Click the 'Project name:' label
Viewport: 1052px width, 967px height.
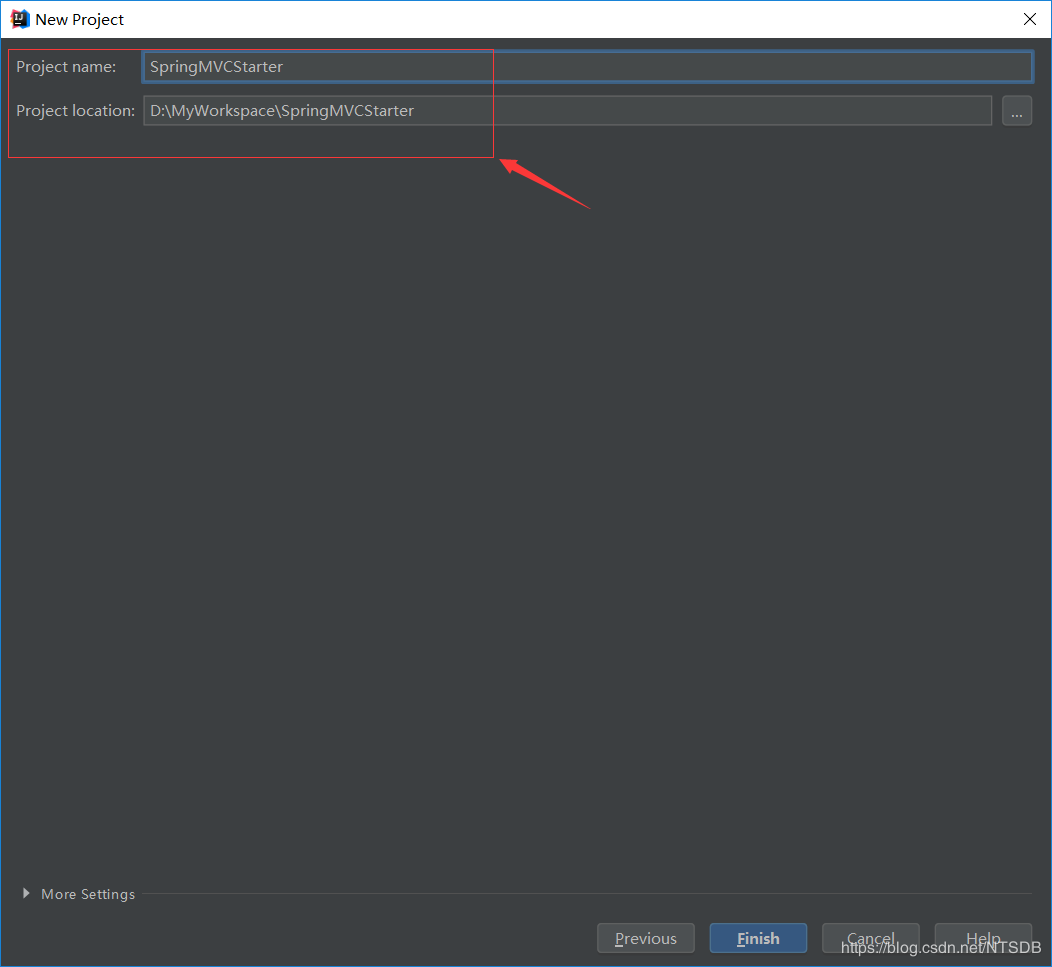(x=66, y=66)
